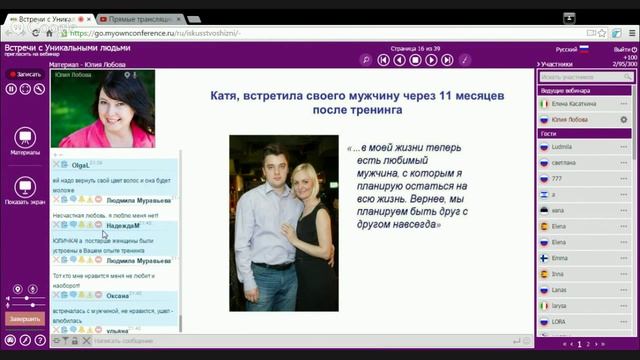Click the browser home button
Screen dimensions: 640x360
[x=49, y=33]
